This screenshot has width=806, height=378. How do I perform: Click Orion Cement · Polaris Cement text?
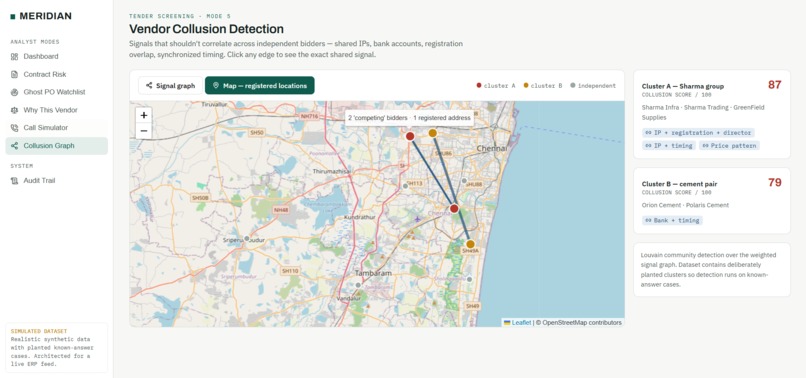tap(685, 205)
